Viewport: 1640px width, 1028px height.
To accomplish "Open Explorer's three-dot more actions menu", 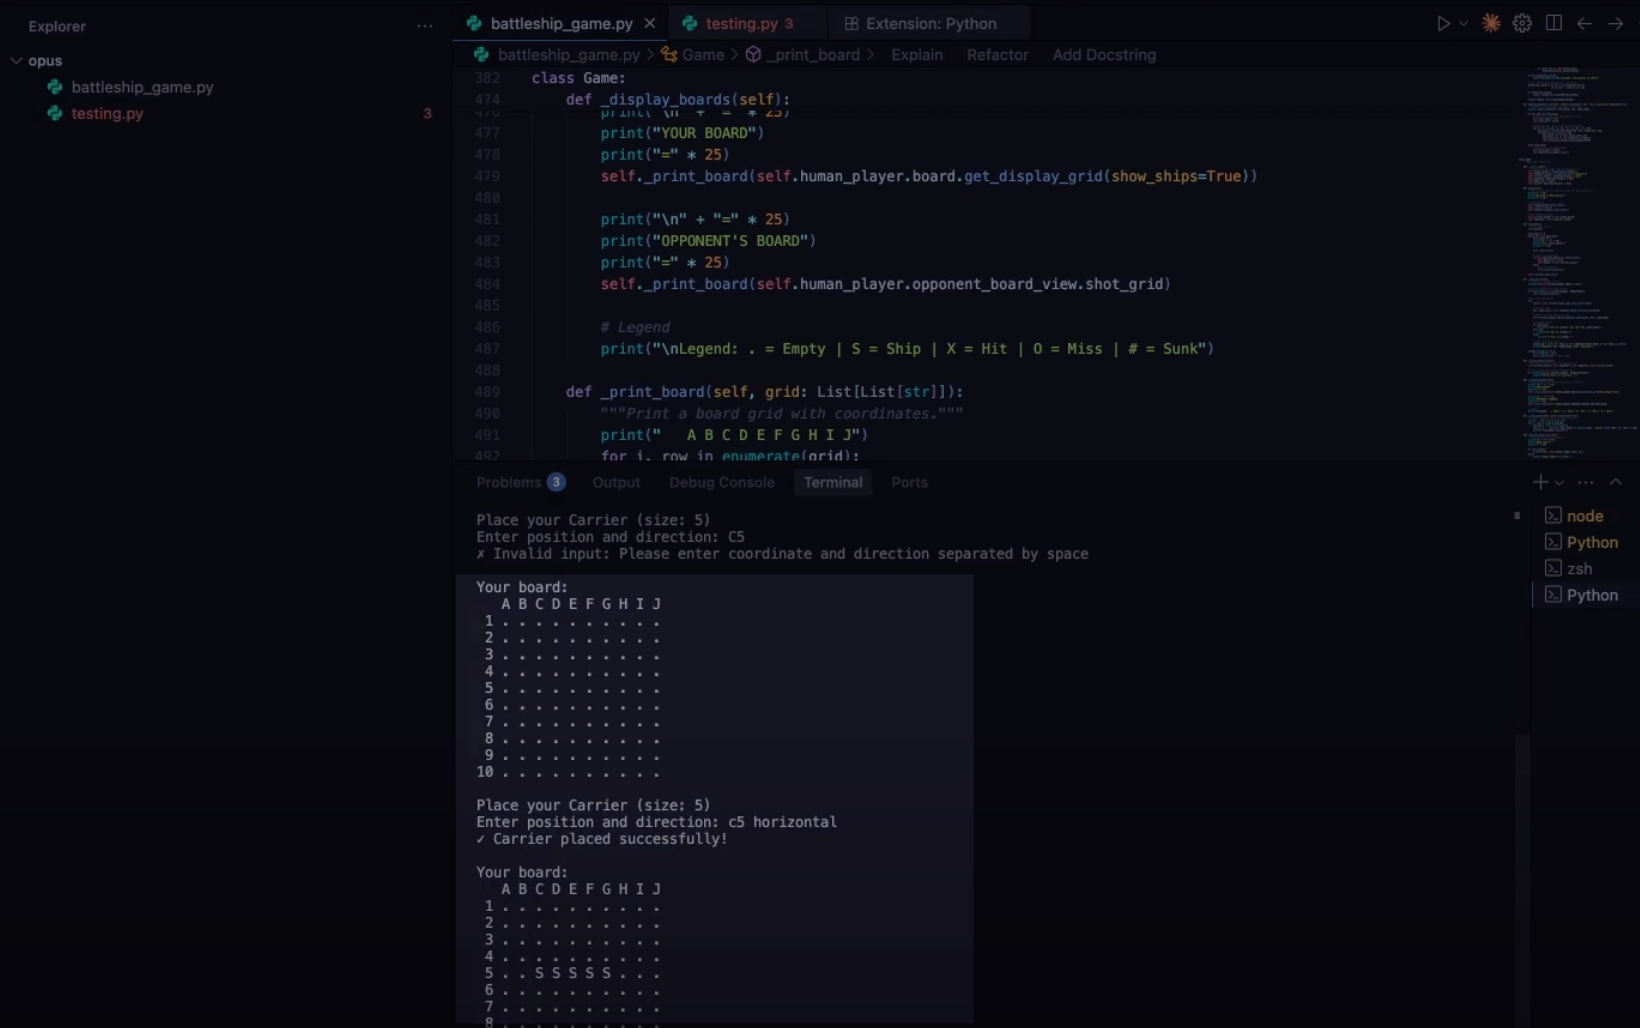I will pos(425,26).
